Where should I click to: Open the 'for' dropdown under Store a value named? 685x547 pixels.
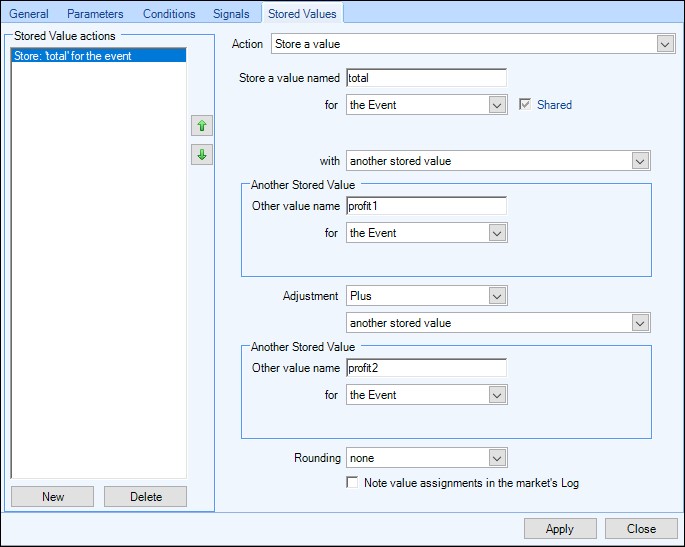click(427, 105)
